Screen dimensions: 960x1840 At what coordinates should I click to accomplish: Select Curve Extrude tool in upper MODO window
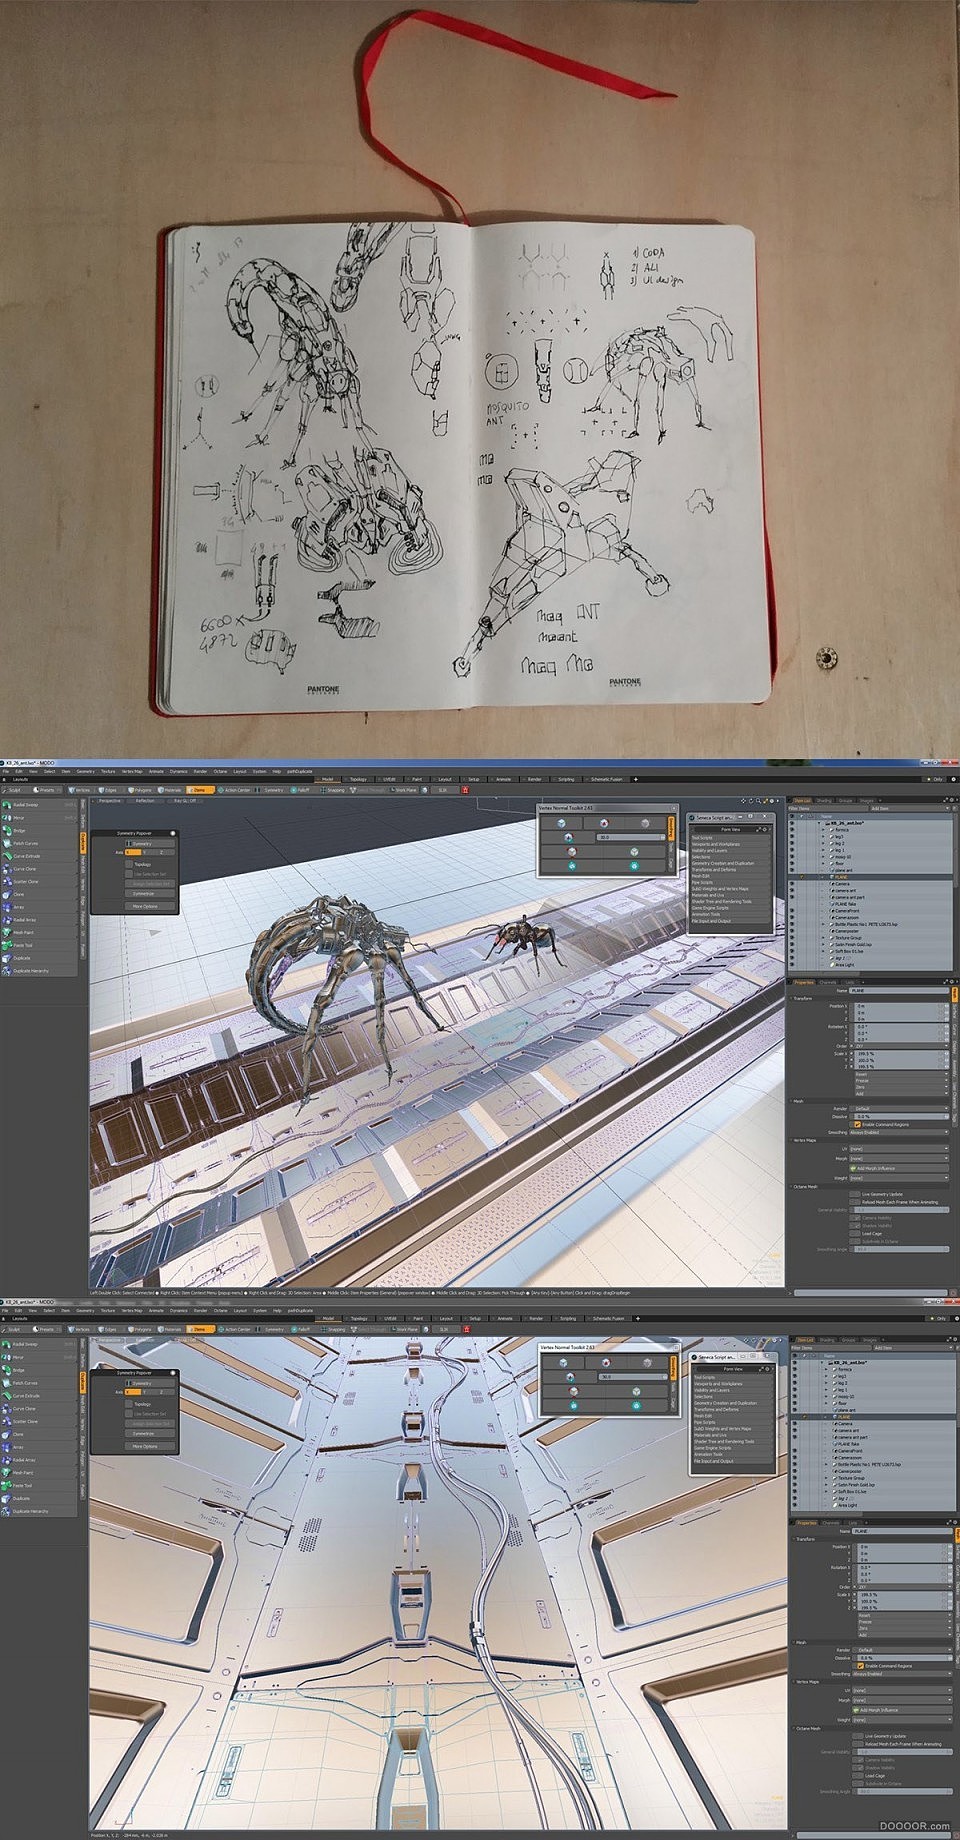coord(27,856)
